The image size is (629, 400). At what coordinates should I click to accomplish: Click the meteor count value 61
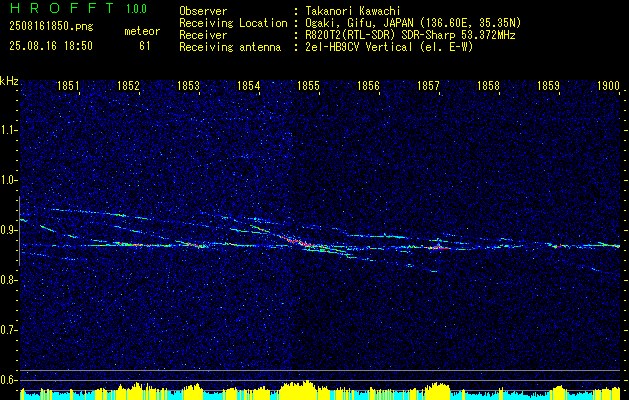point(144,46)
